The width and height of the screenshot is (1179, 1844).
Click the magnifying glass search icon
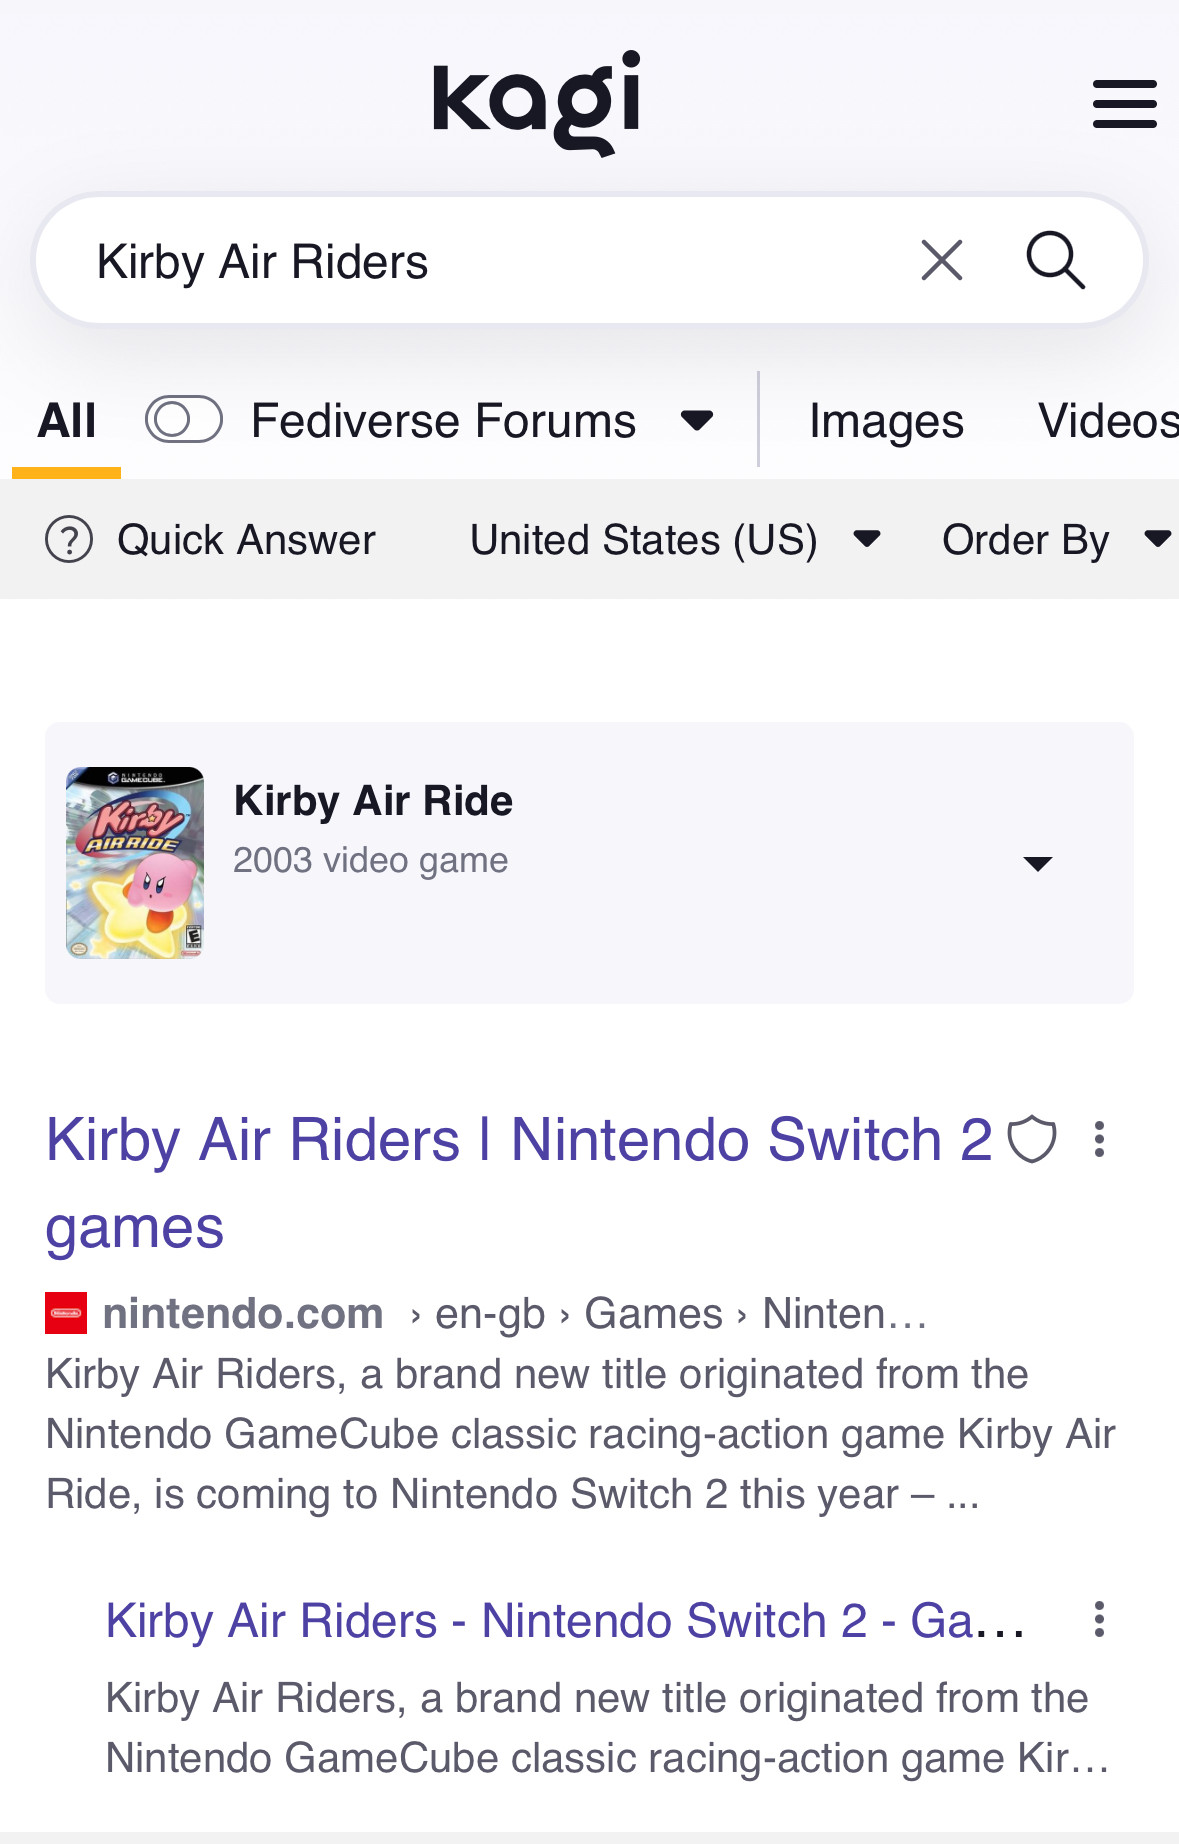tap(1055, 261)
